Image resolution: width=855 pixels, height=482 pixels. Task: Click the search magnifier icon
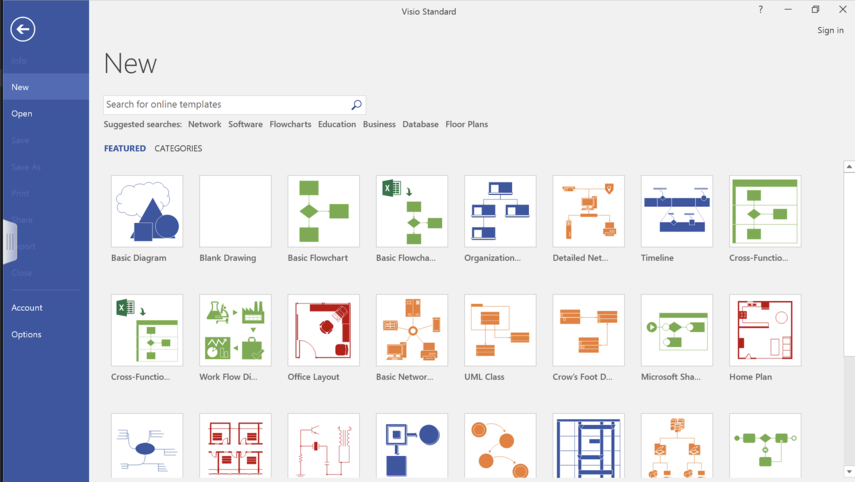pyautogui.click(x=356, y=105)
